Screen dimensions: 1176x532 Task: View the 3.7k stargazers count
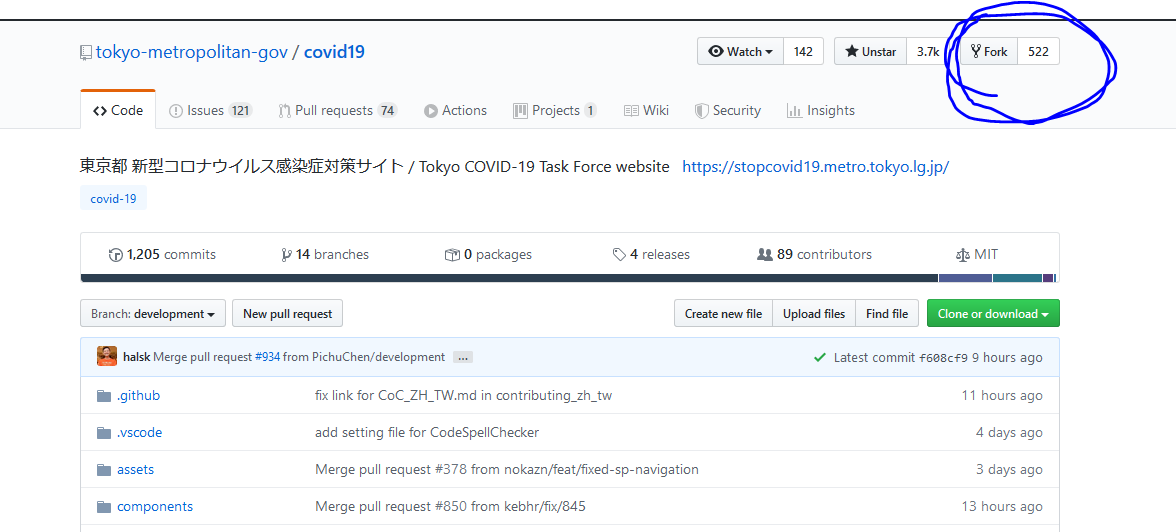[928, 52]
